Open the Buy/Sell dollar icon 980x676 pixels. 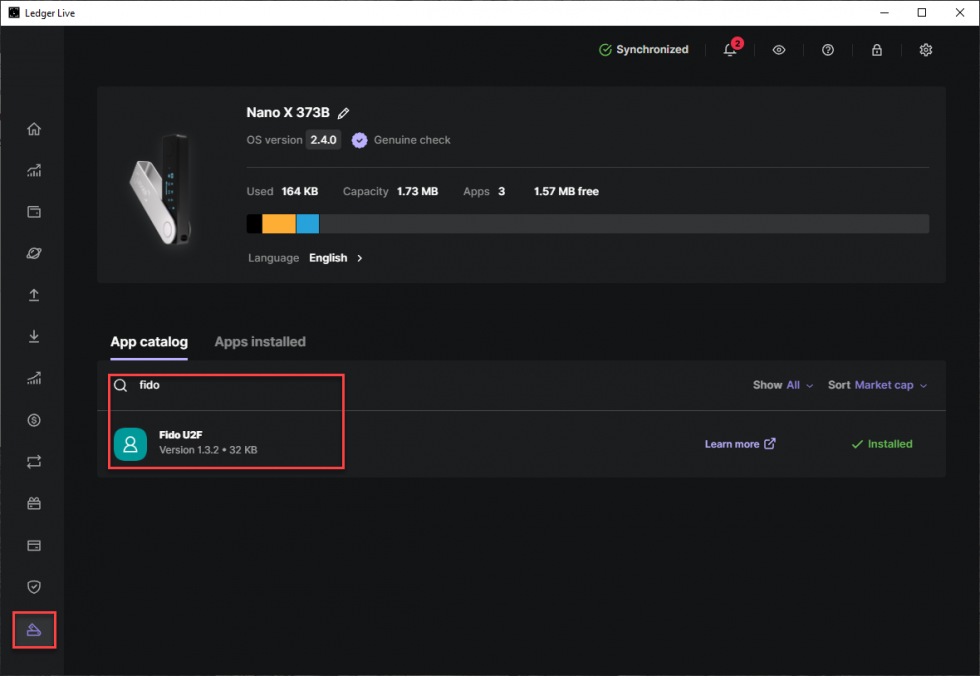(x=34, y=420)
